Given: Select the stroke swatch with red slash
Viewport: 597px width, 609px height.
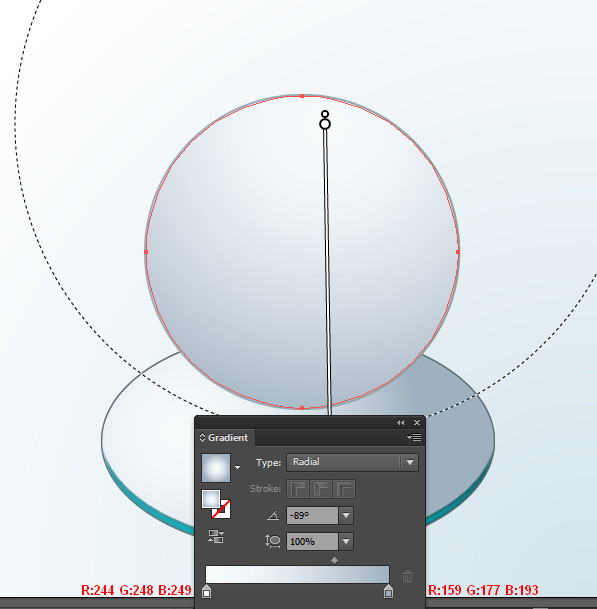Looking at the screenshot, I should 221,509.
